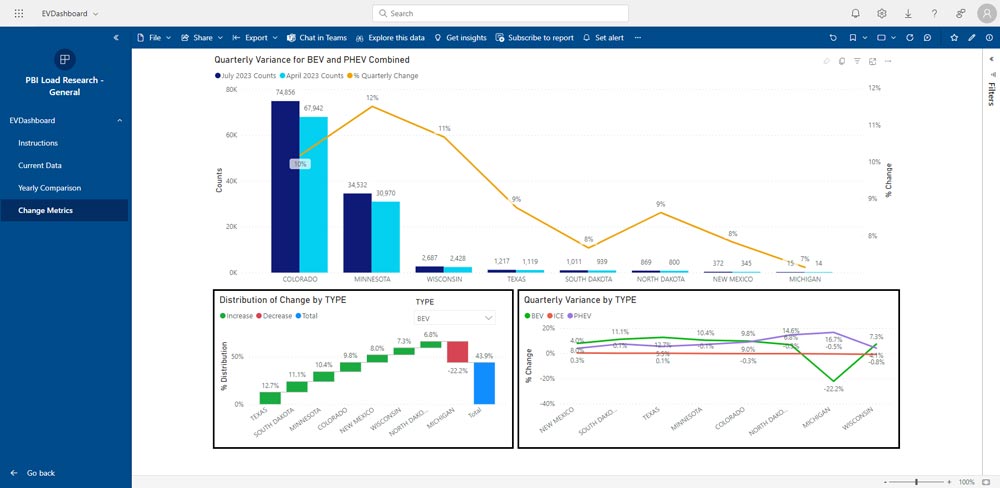Open the TYPE dropdown showing BEV
Screen dimensions: 1000x488
click(455, 317)
